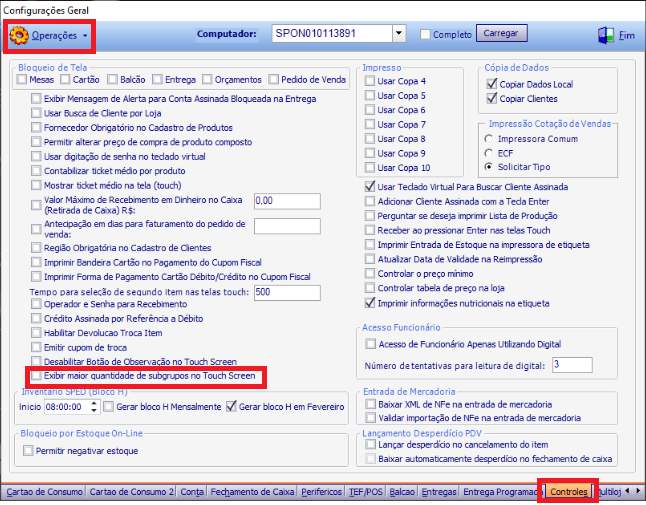Check Adicionar Cliente Assinada com a Tecla Enter
The image size is (646, 505).
(x=370, y=201)
